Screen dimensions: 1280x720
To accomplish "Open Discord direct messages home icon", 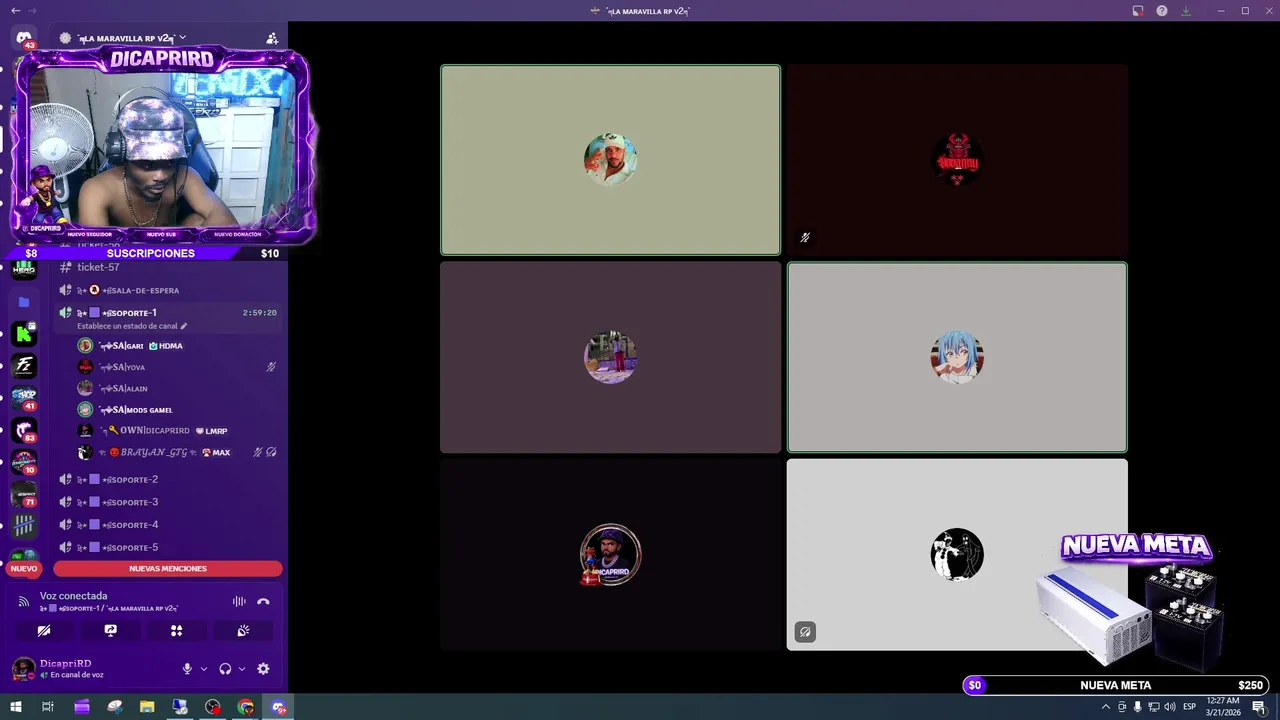I will pyautogui.click(x=24, y=38).
